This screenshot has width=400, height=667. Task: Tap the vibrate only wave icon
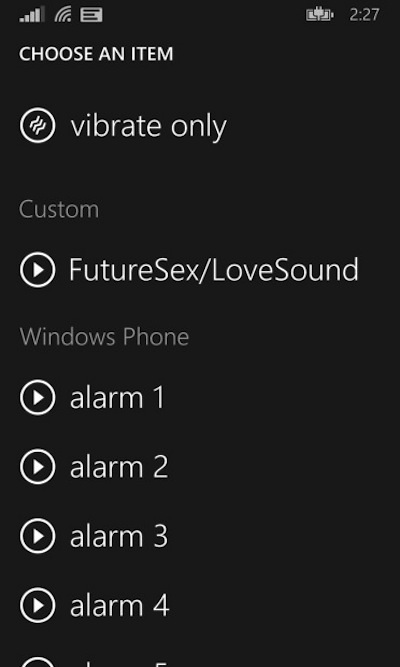37,125
